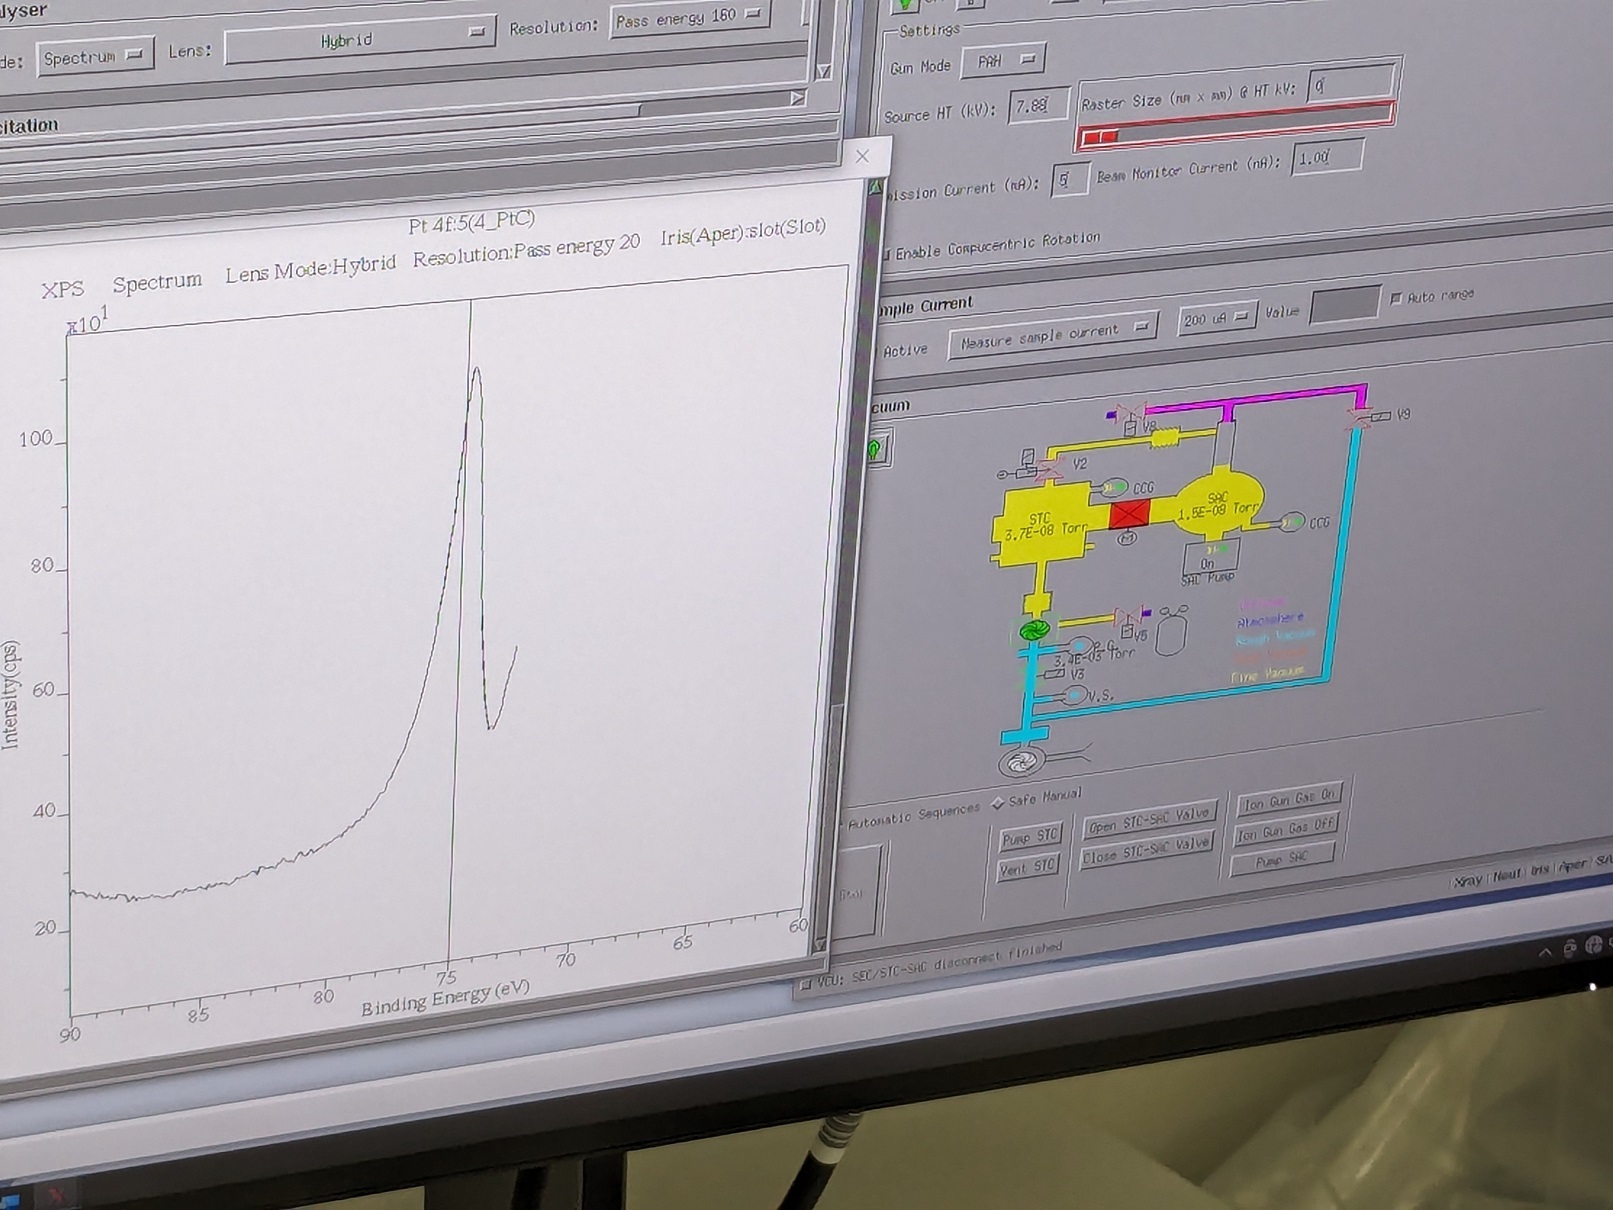
Task: Click the globe icon in system tray
Action: [1594, 943]
